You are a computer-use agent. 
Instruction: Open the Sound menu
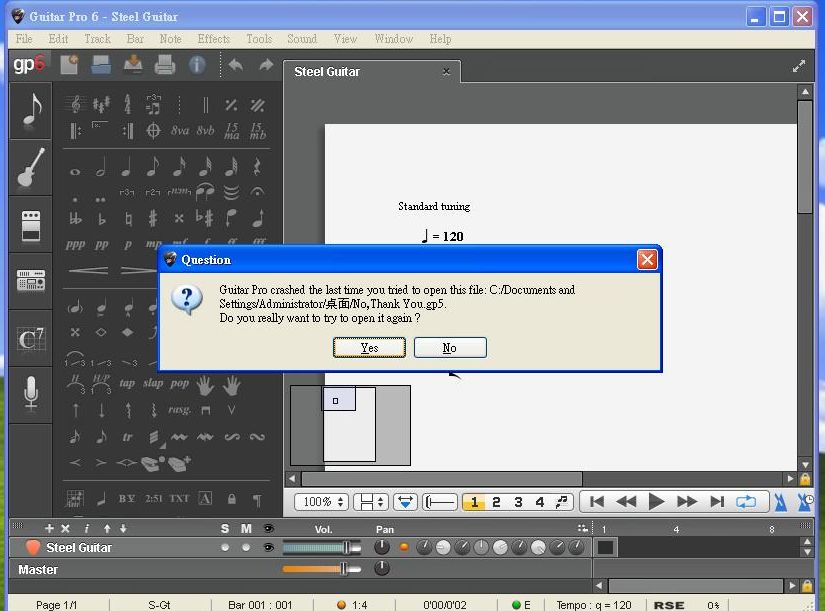click(302, 39)
